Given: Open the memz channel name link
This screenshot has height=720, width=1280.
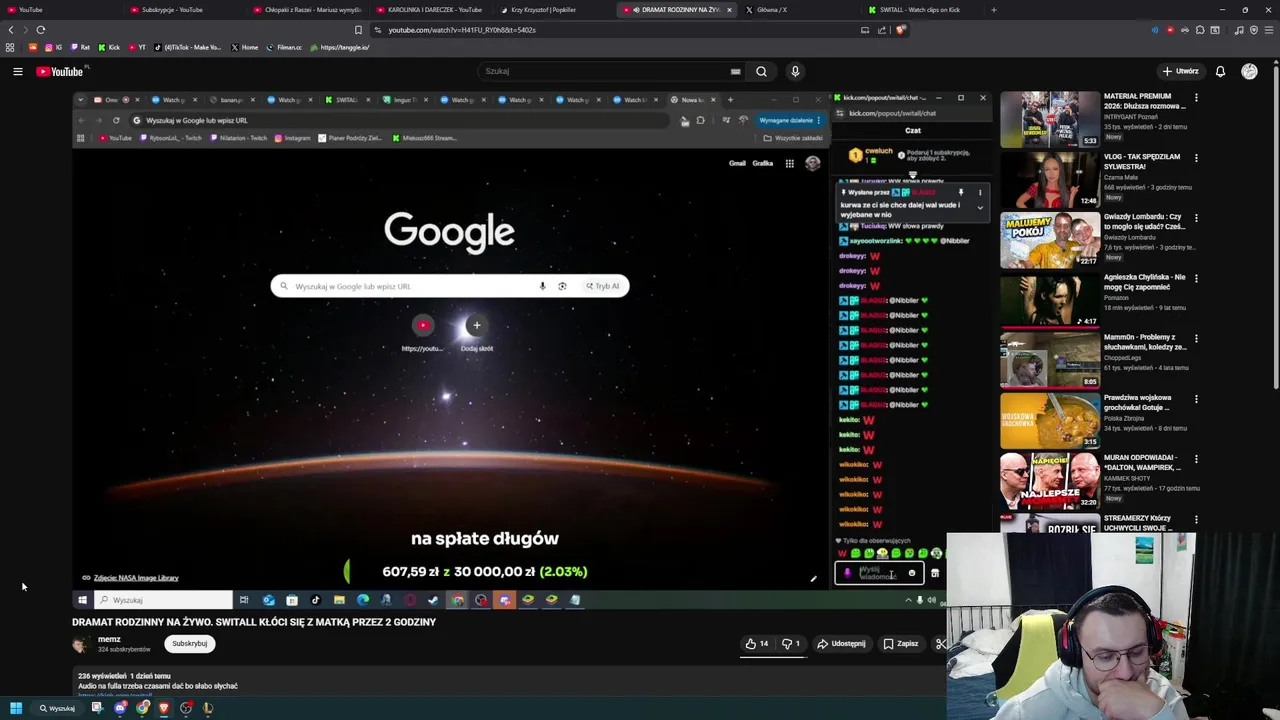Looking at the screenshot, I should 109,639.
